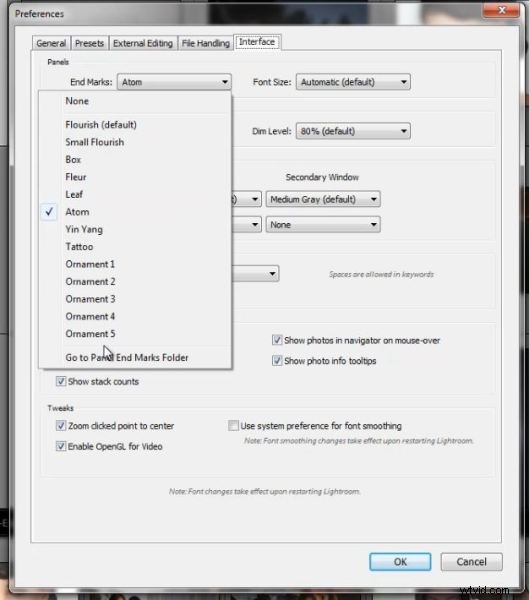Open Go to Panel End Marks Folder

pos(135,358)
